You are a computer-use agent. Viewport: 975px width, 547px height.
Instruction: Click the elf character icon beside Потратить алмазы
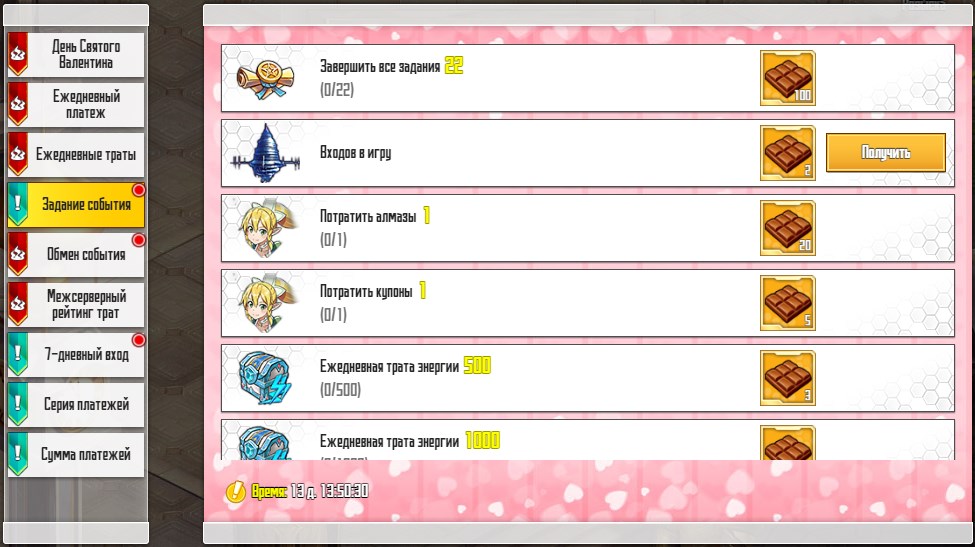266,228
